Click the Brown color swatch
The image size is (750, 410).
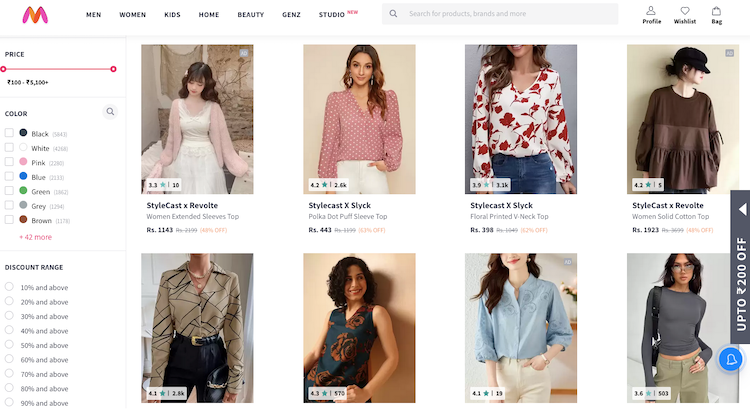[x=23, y=219]
